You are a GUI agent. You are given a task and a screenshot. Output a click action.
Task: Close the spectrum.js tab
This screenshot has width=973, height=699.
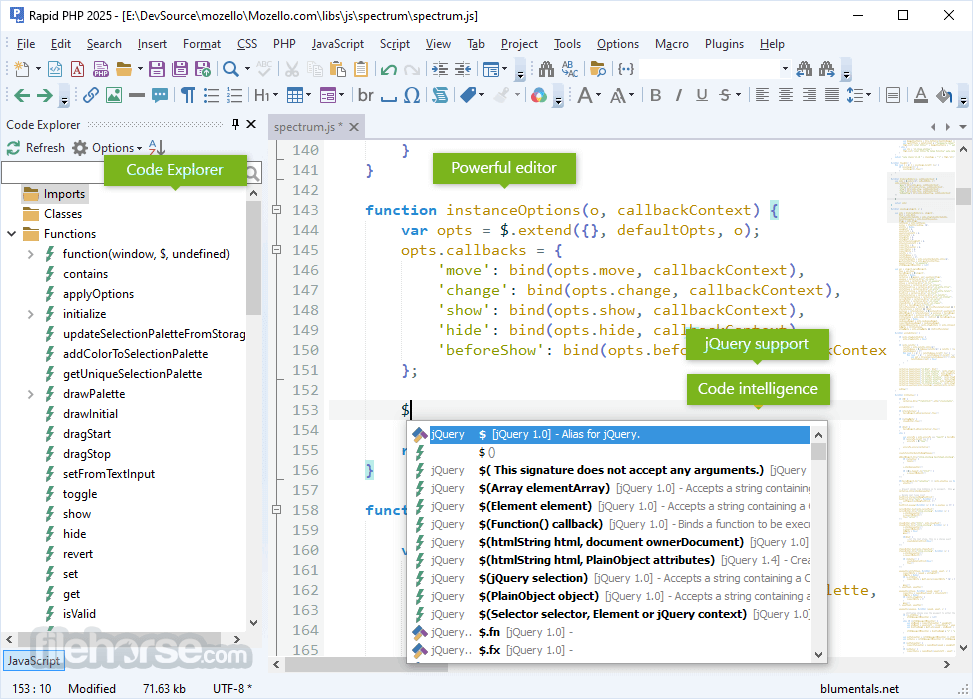[354, 127]
